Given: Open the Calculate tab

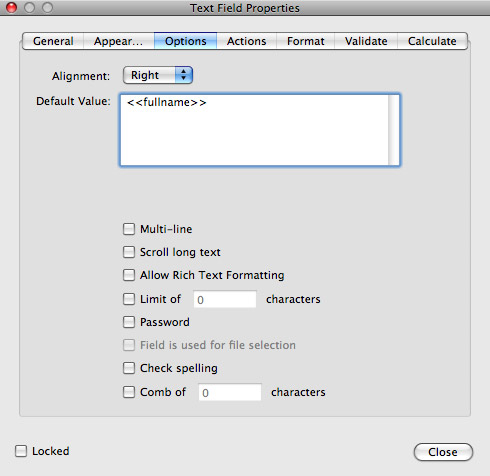Looking at the screenshot, I should tap(432, 41).
